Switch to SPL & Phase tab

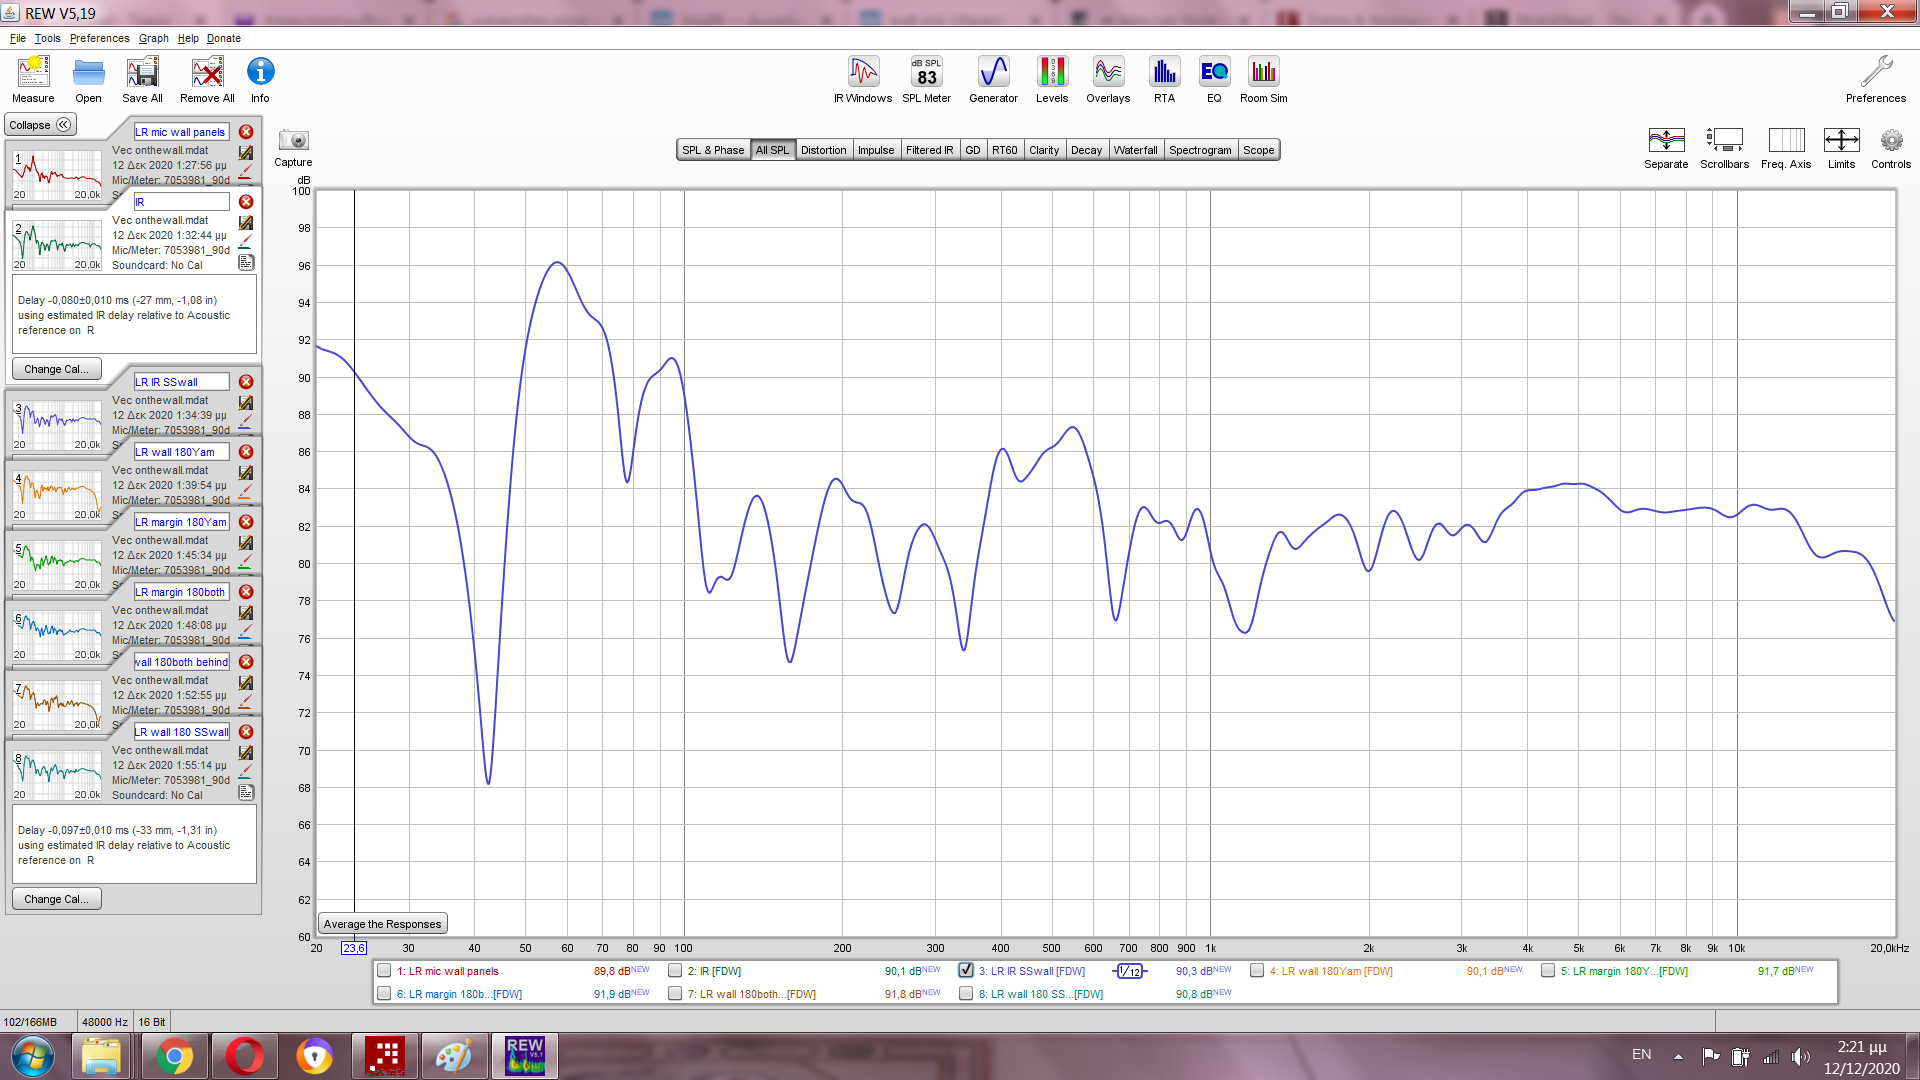pos(713,150)
